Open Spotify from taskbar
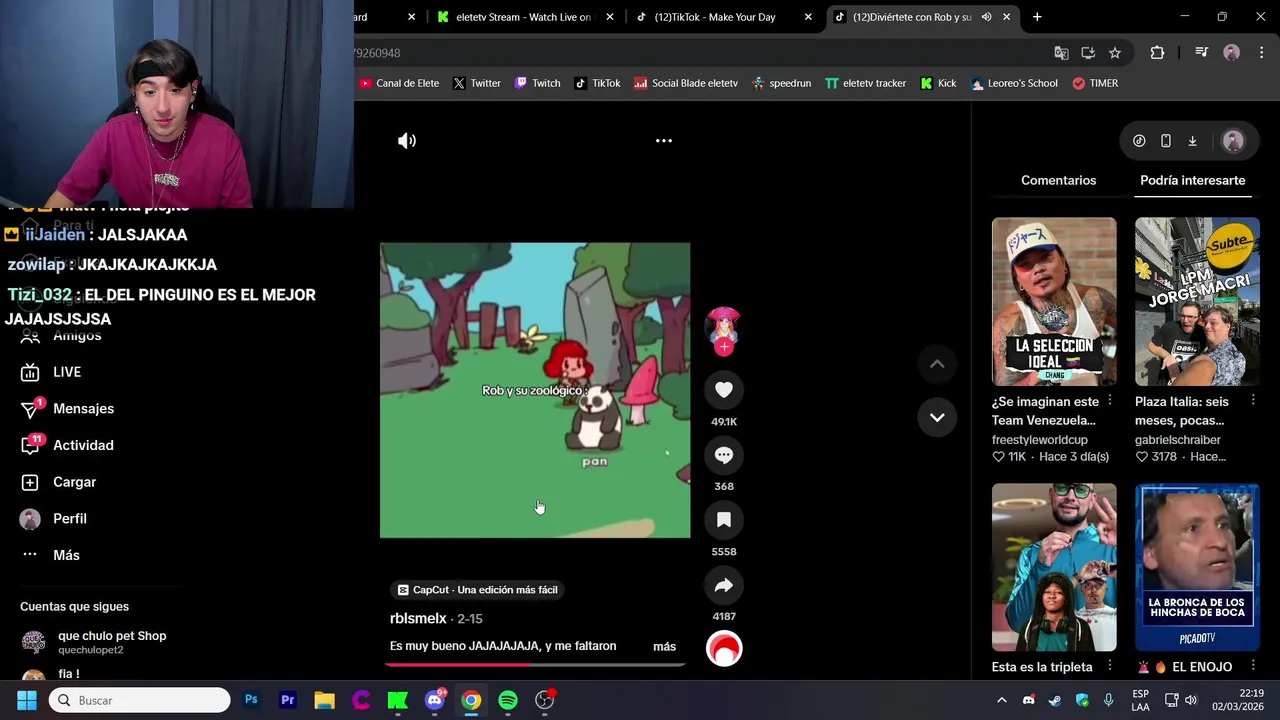The width and height of the screenshot is (1280, 720). coord(508,700)
